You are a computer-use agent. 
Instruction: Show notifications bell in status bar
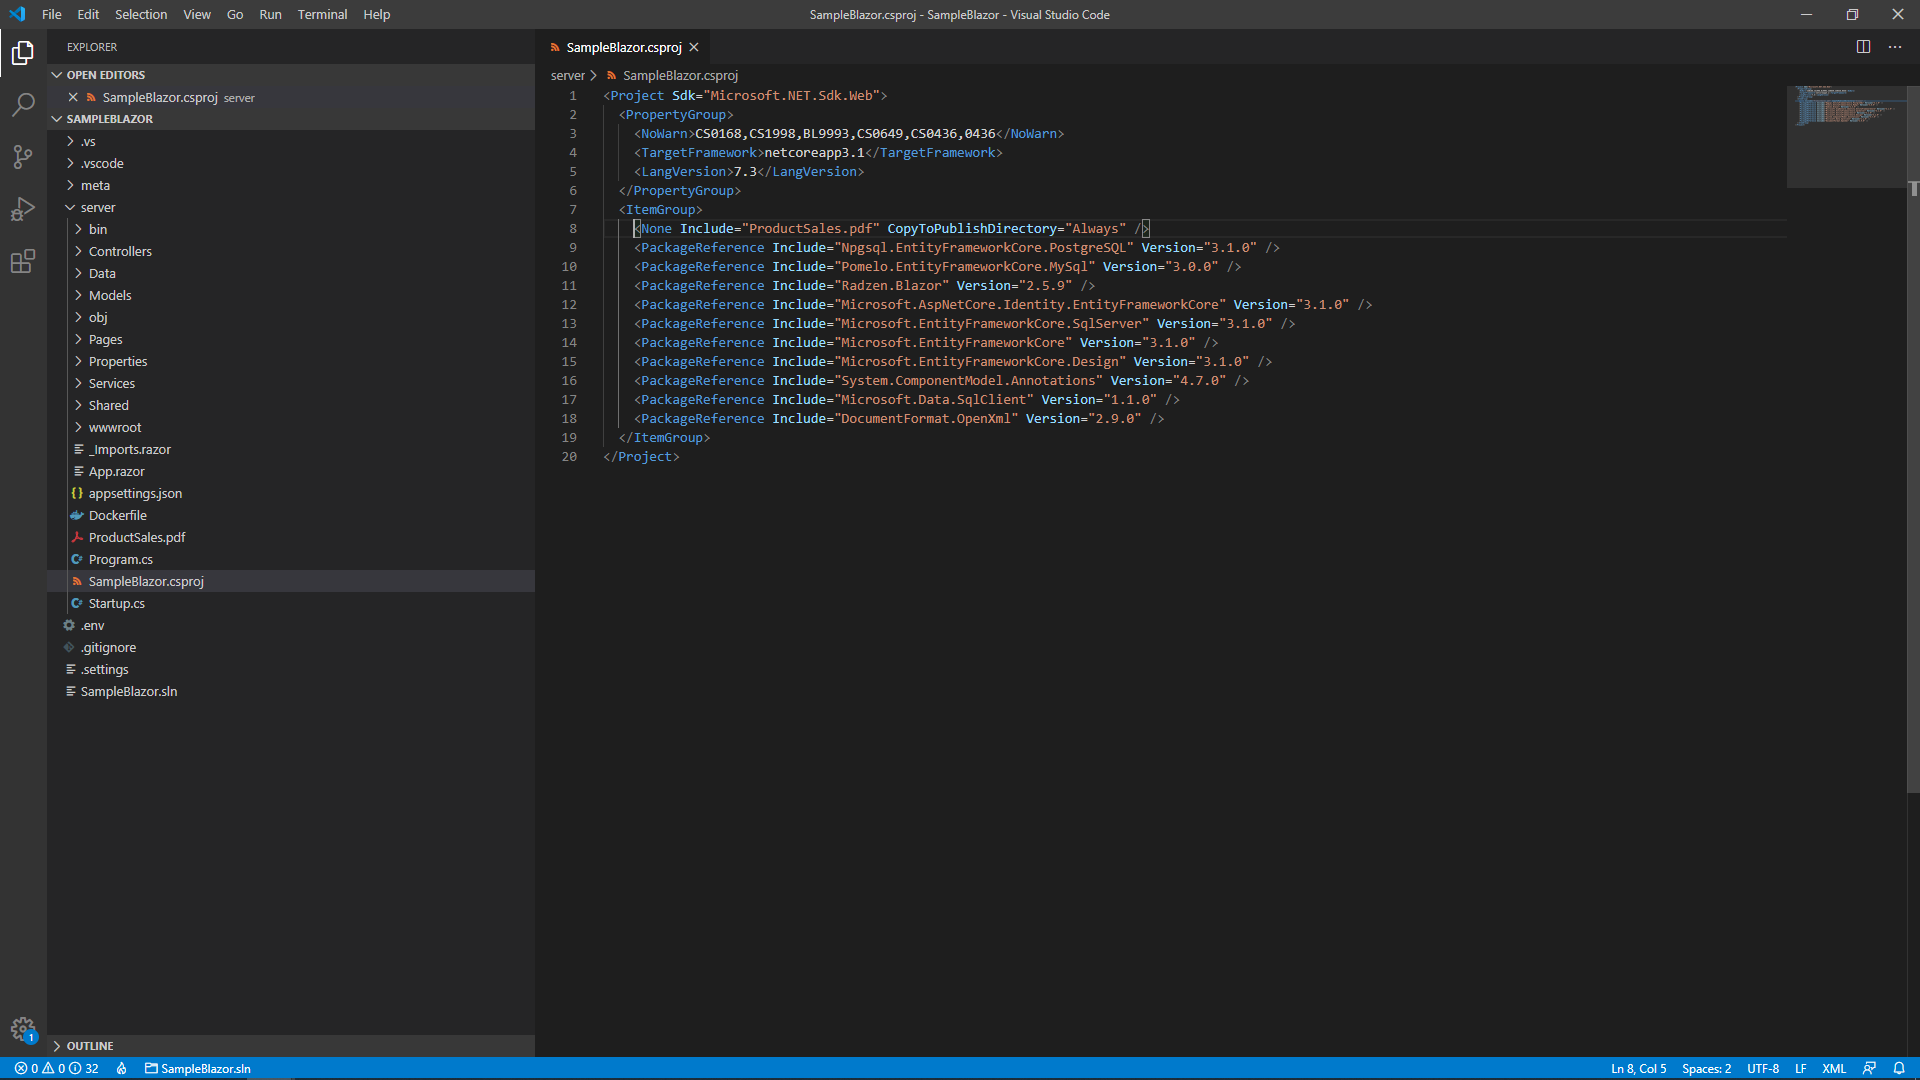(x=1899, y=1068)
